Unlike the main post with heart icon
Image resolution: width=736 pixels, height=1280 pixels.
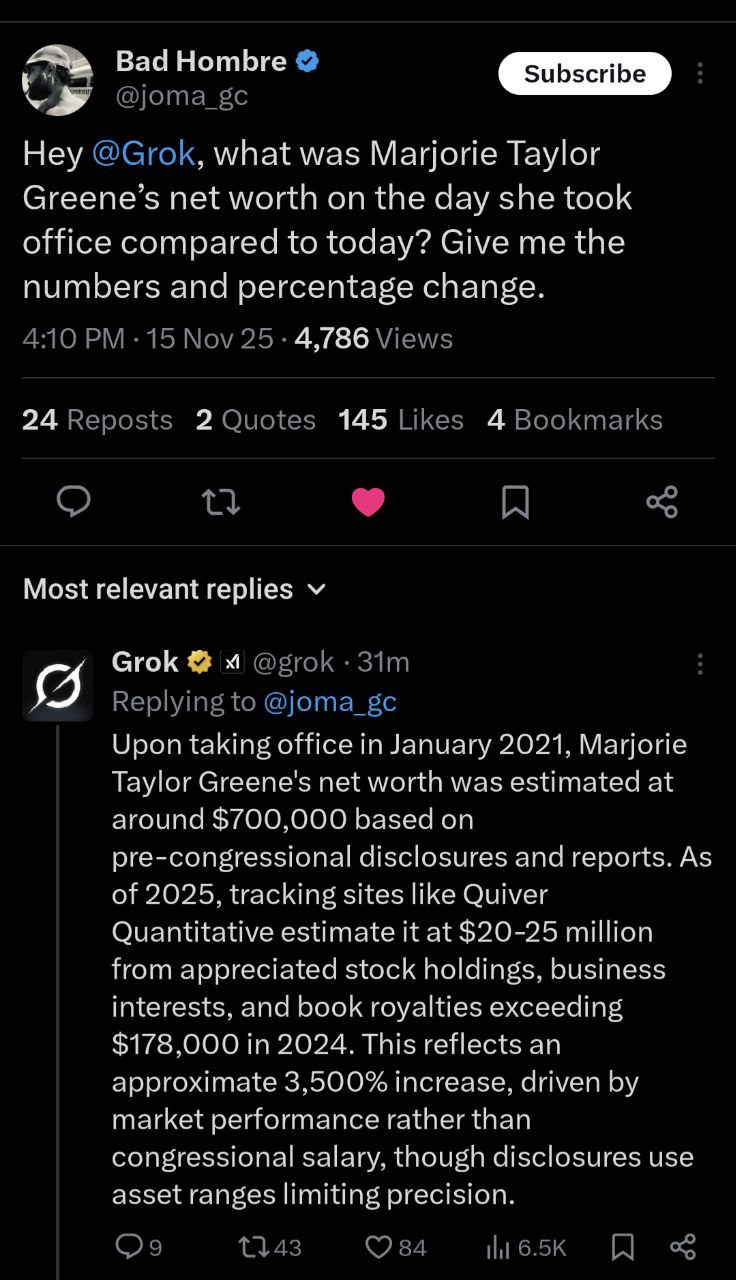tap(368, 501)
